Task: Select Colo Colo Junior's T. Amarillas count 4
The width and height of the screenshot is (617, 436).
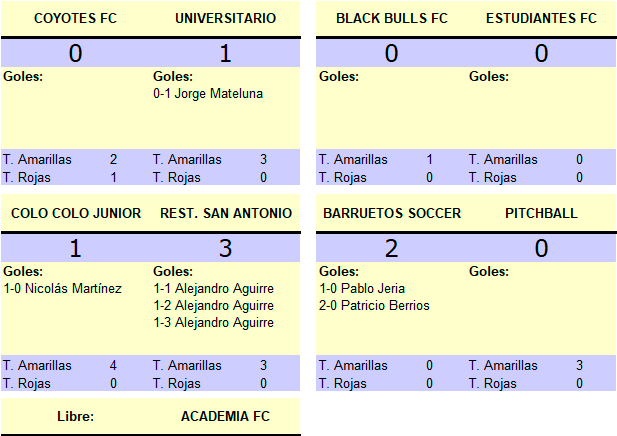Action: [x=113, y=366]
